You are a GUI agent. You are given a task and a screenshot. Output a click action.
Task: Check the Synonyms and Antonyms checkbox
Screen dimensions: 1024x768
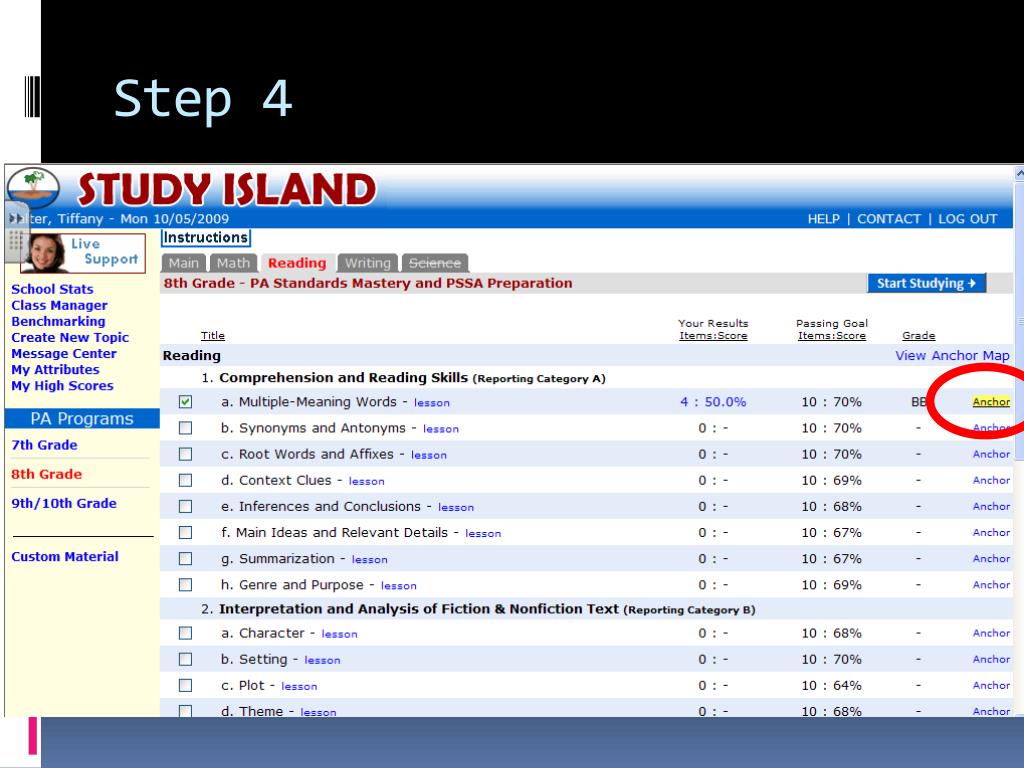[x=185, y=428]
